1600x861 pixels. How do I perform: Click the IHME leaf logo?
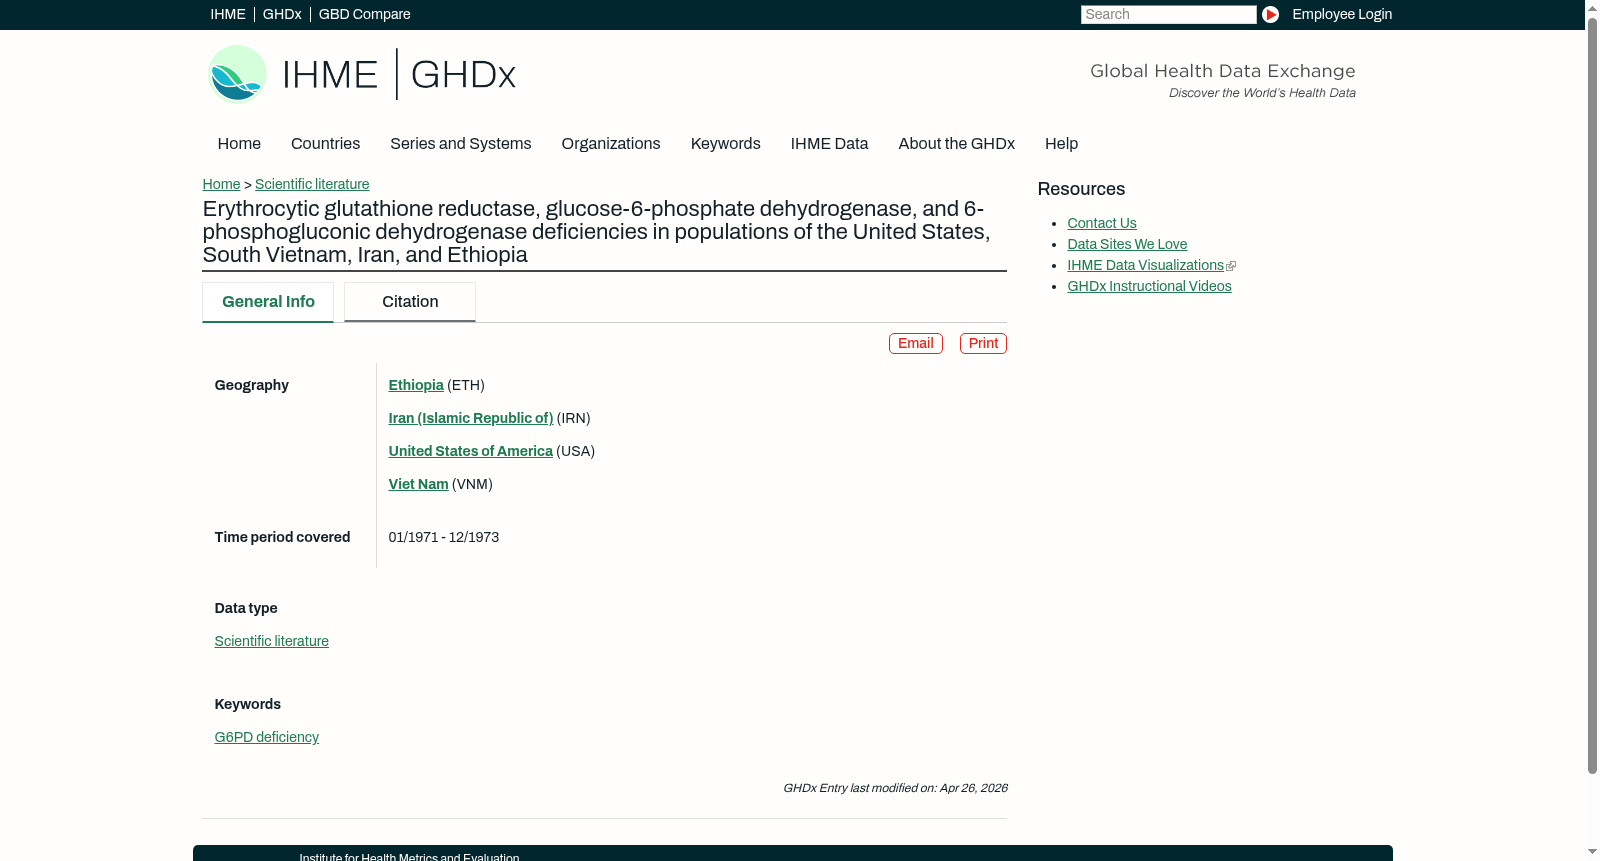(238, 74)
